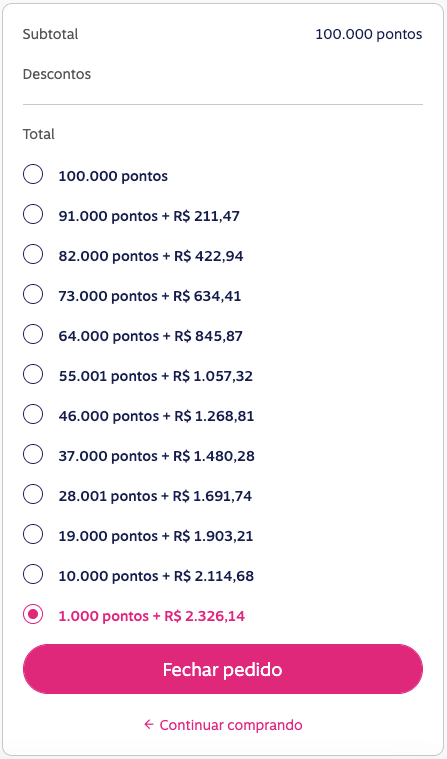Select the 100.000 pontos radio option
The height and width of the screenshot is (759, 447).
(x=33, y=174)
